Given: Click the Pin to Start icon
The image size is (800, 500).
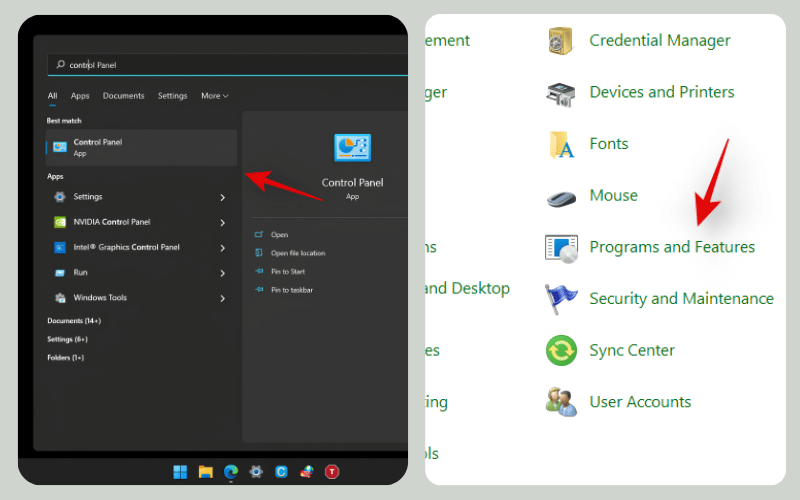Looking at the screenshot, I should tap(259, 271).
